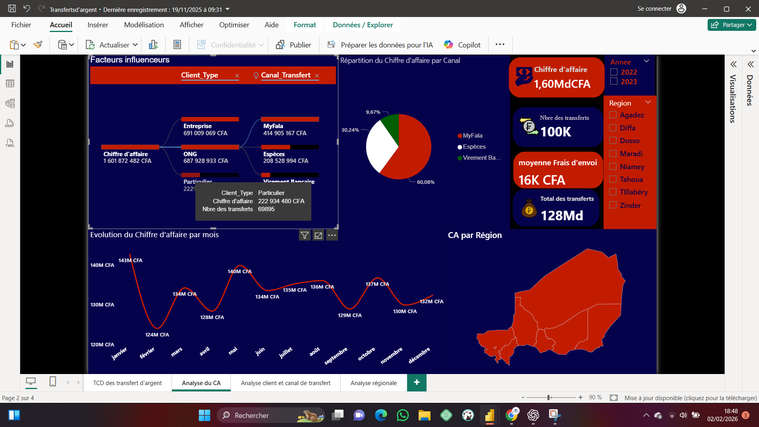This screenshot has height=427, width=759.
Task: Remove the Client_Type level with its X
Action: (237, 76)
